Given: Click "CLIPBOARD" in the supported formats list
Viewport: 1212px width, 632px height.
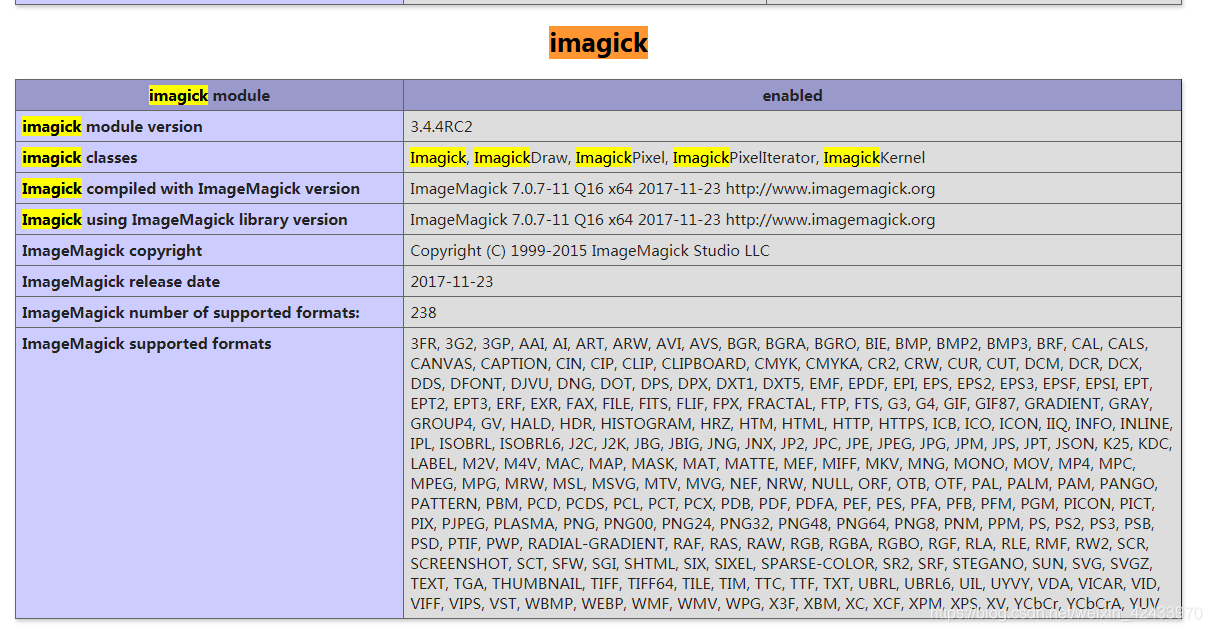Looking at the screenshot, I should pyautogui.click(x=704, y=364).
